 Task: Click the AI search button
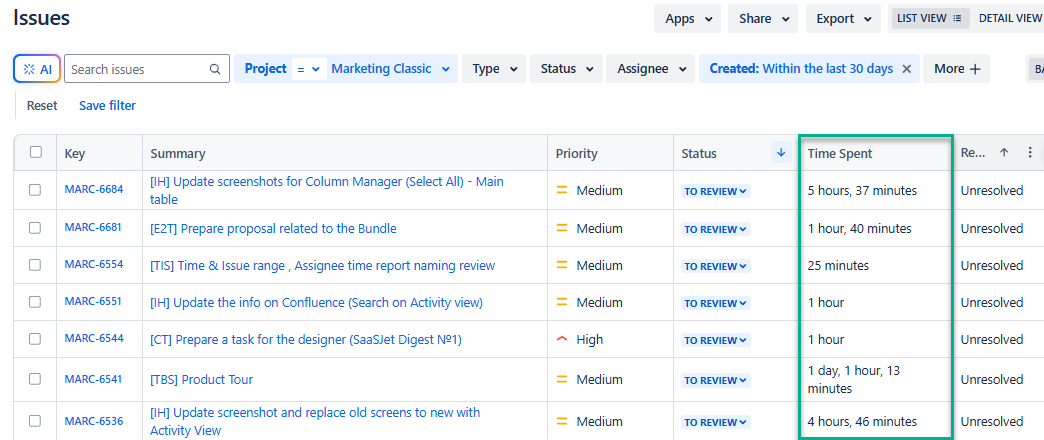[x=37, y=69]
